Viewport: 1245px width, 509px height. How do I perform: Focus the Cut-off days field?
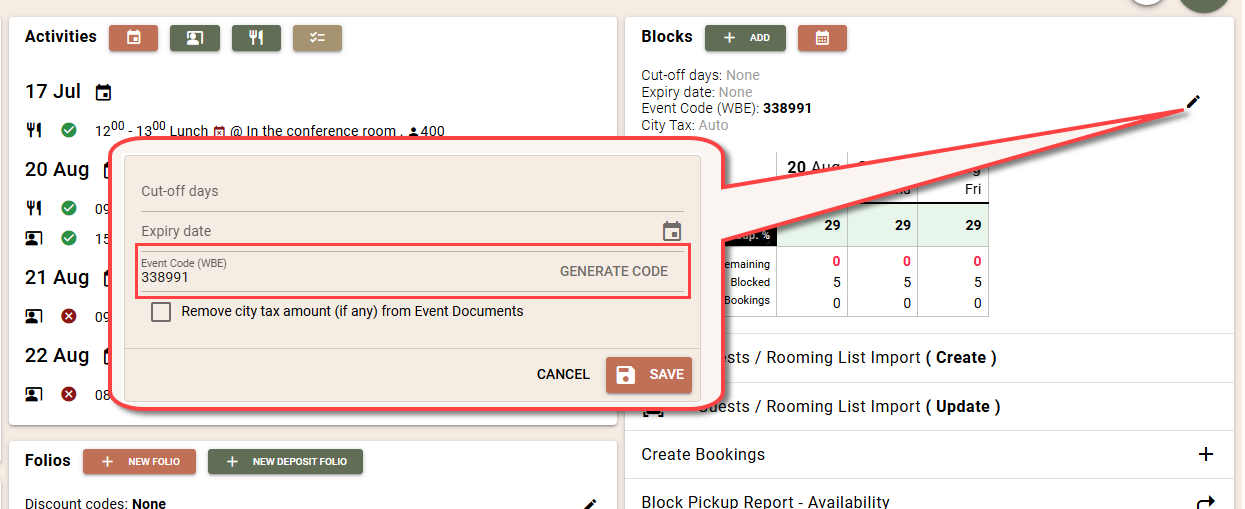click(412, 191)
